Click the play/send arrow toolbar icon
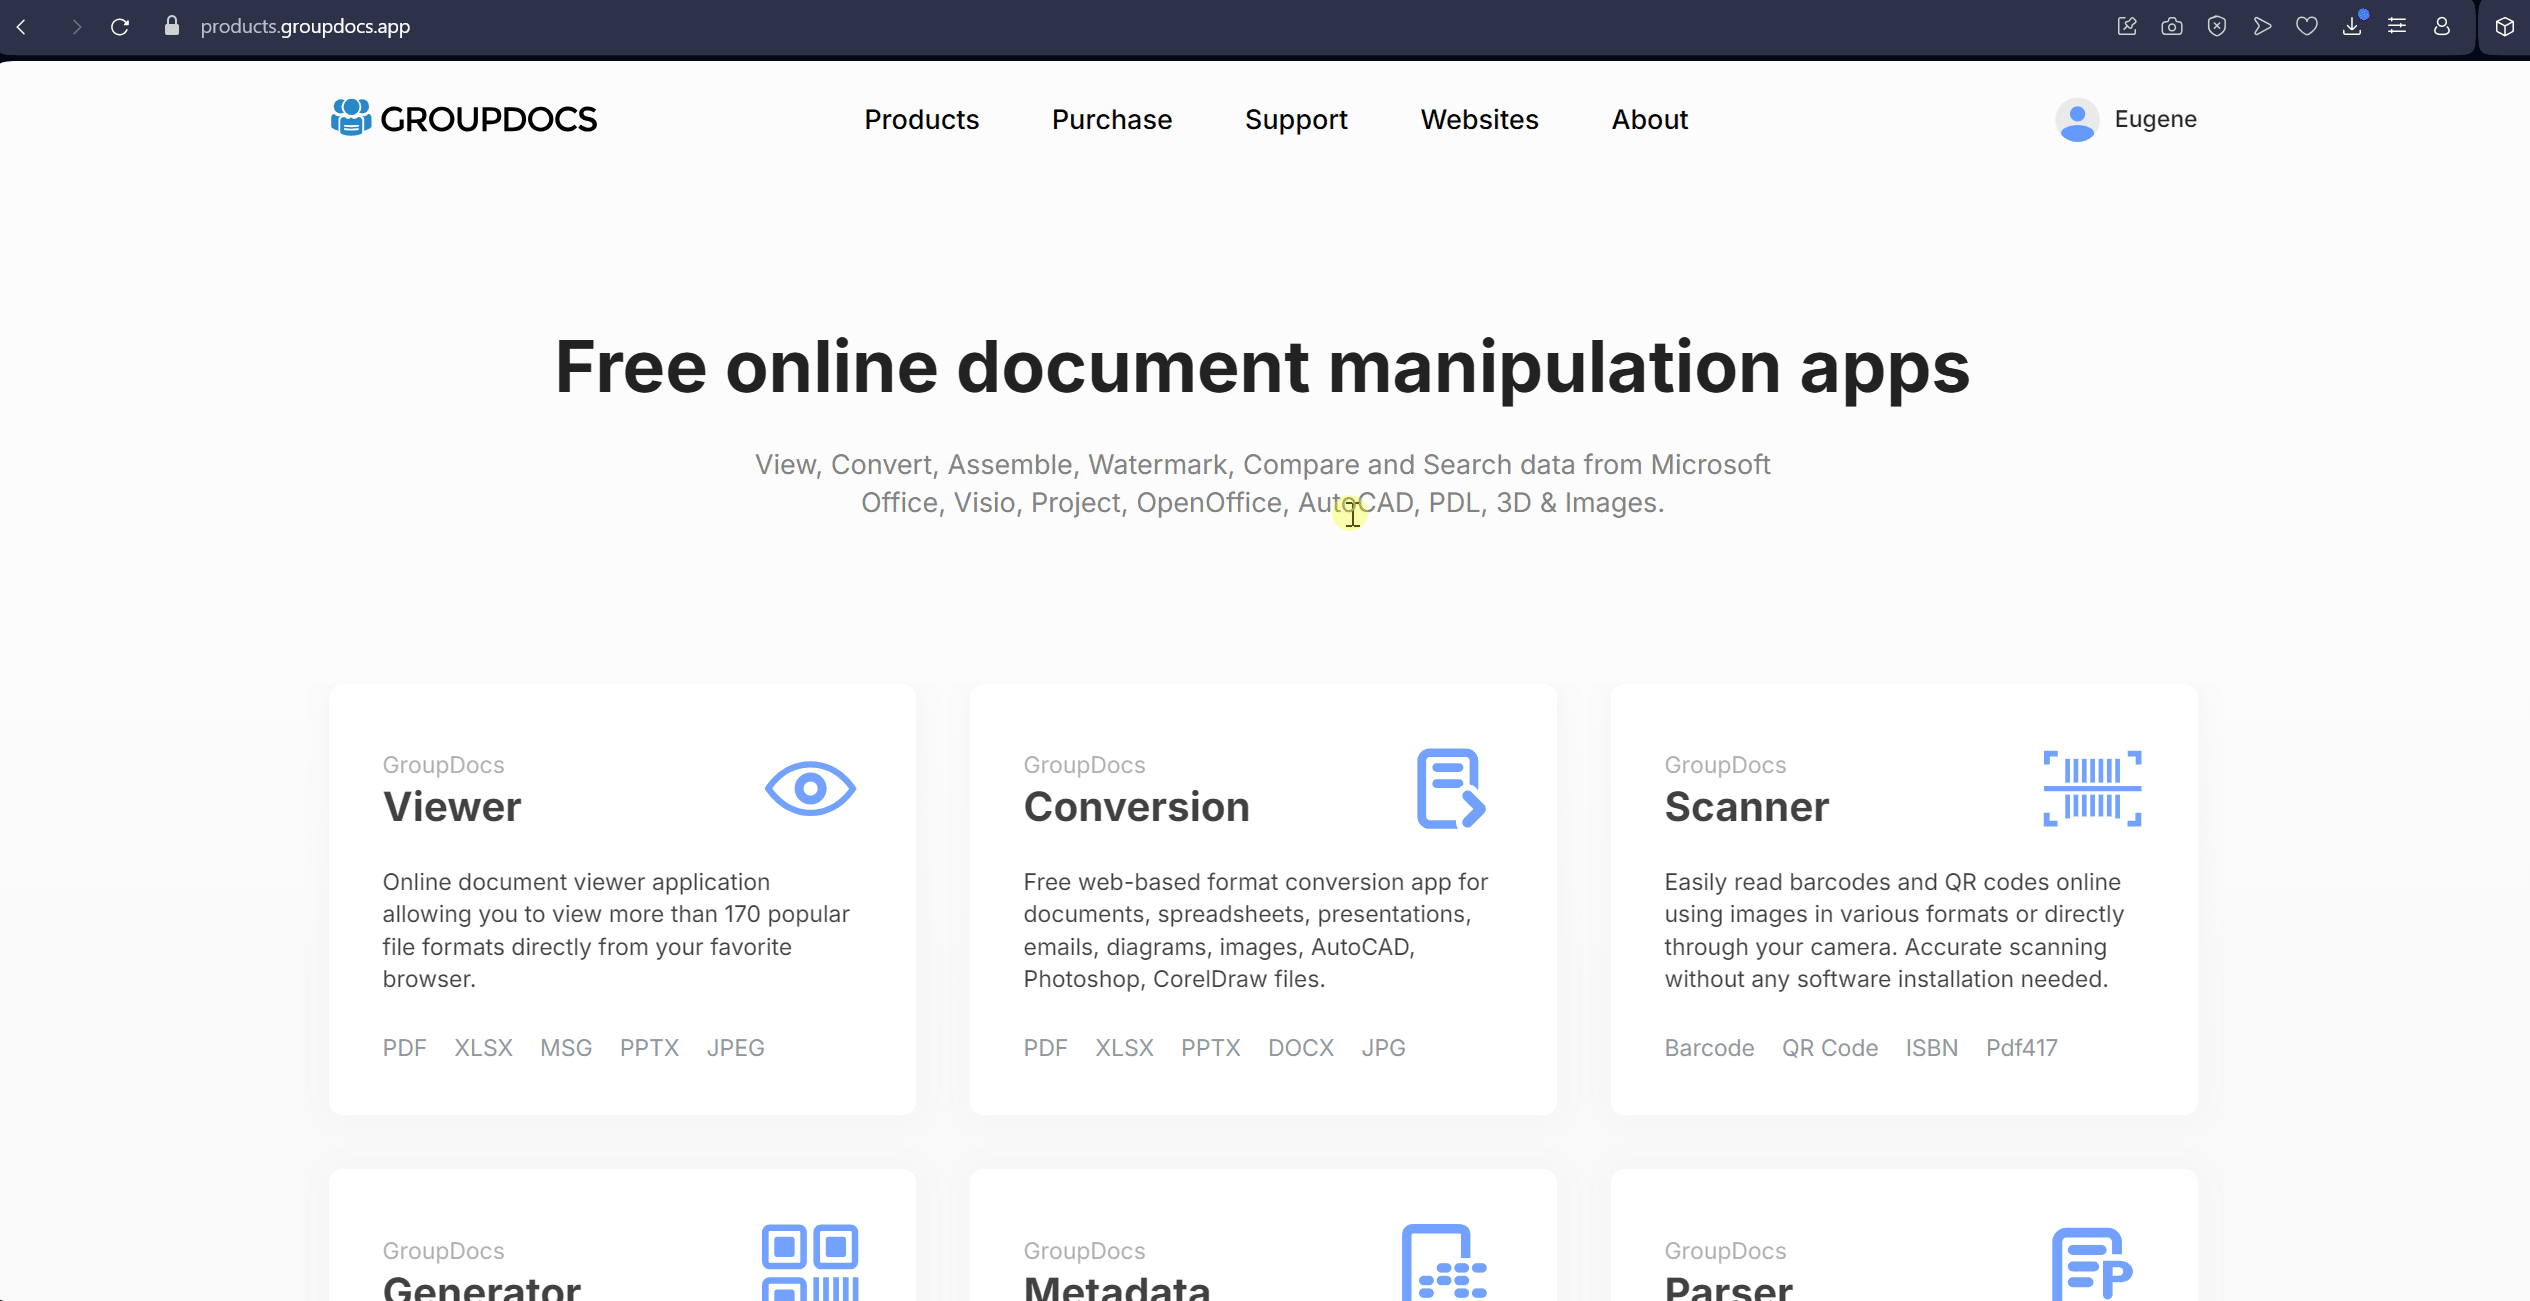 [2262, 26]
